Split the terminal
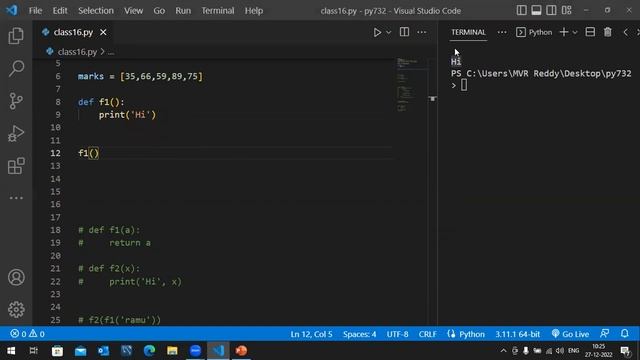The height and width of the screenshot is (360, 640). tap(590, 32)
